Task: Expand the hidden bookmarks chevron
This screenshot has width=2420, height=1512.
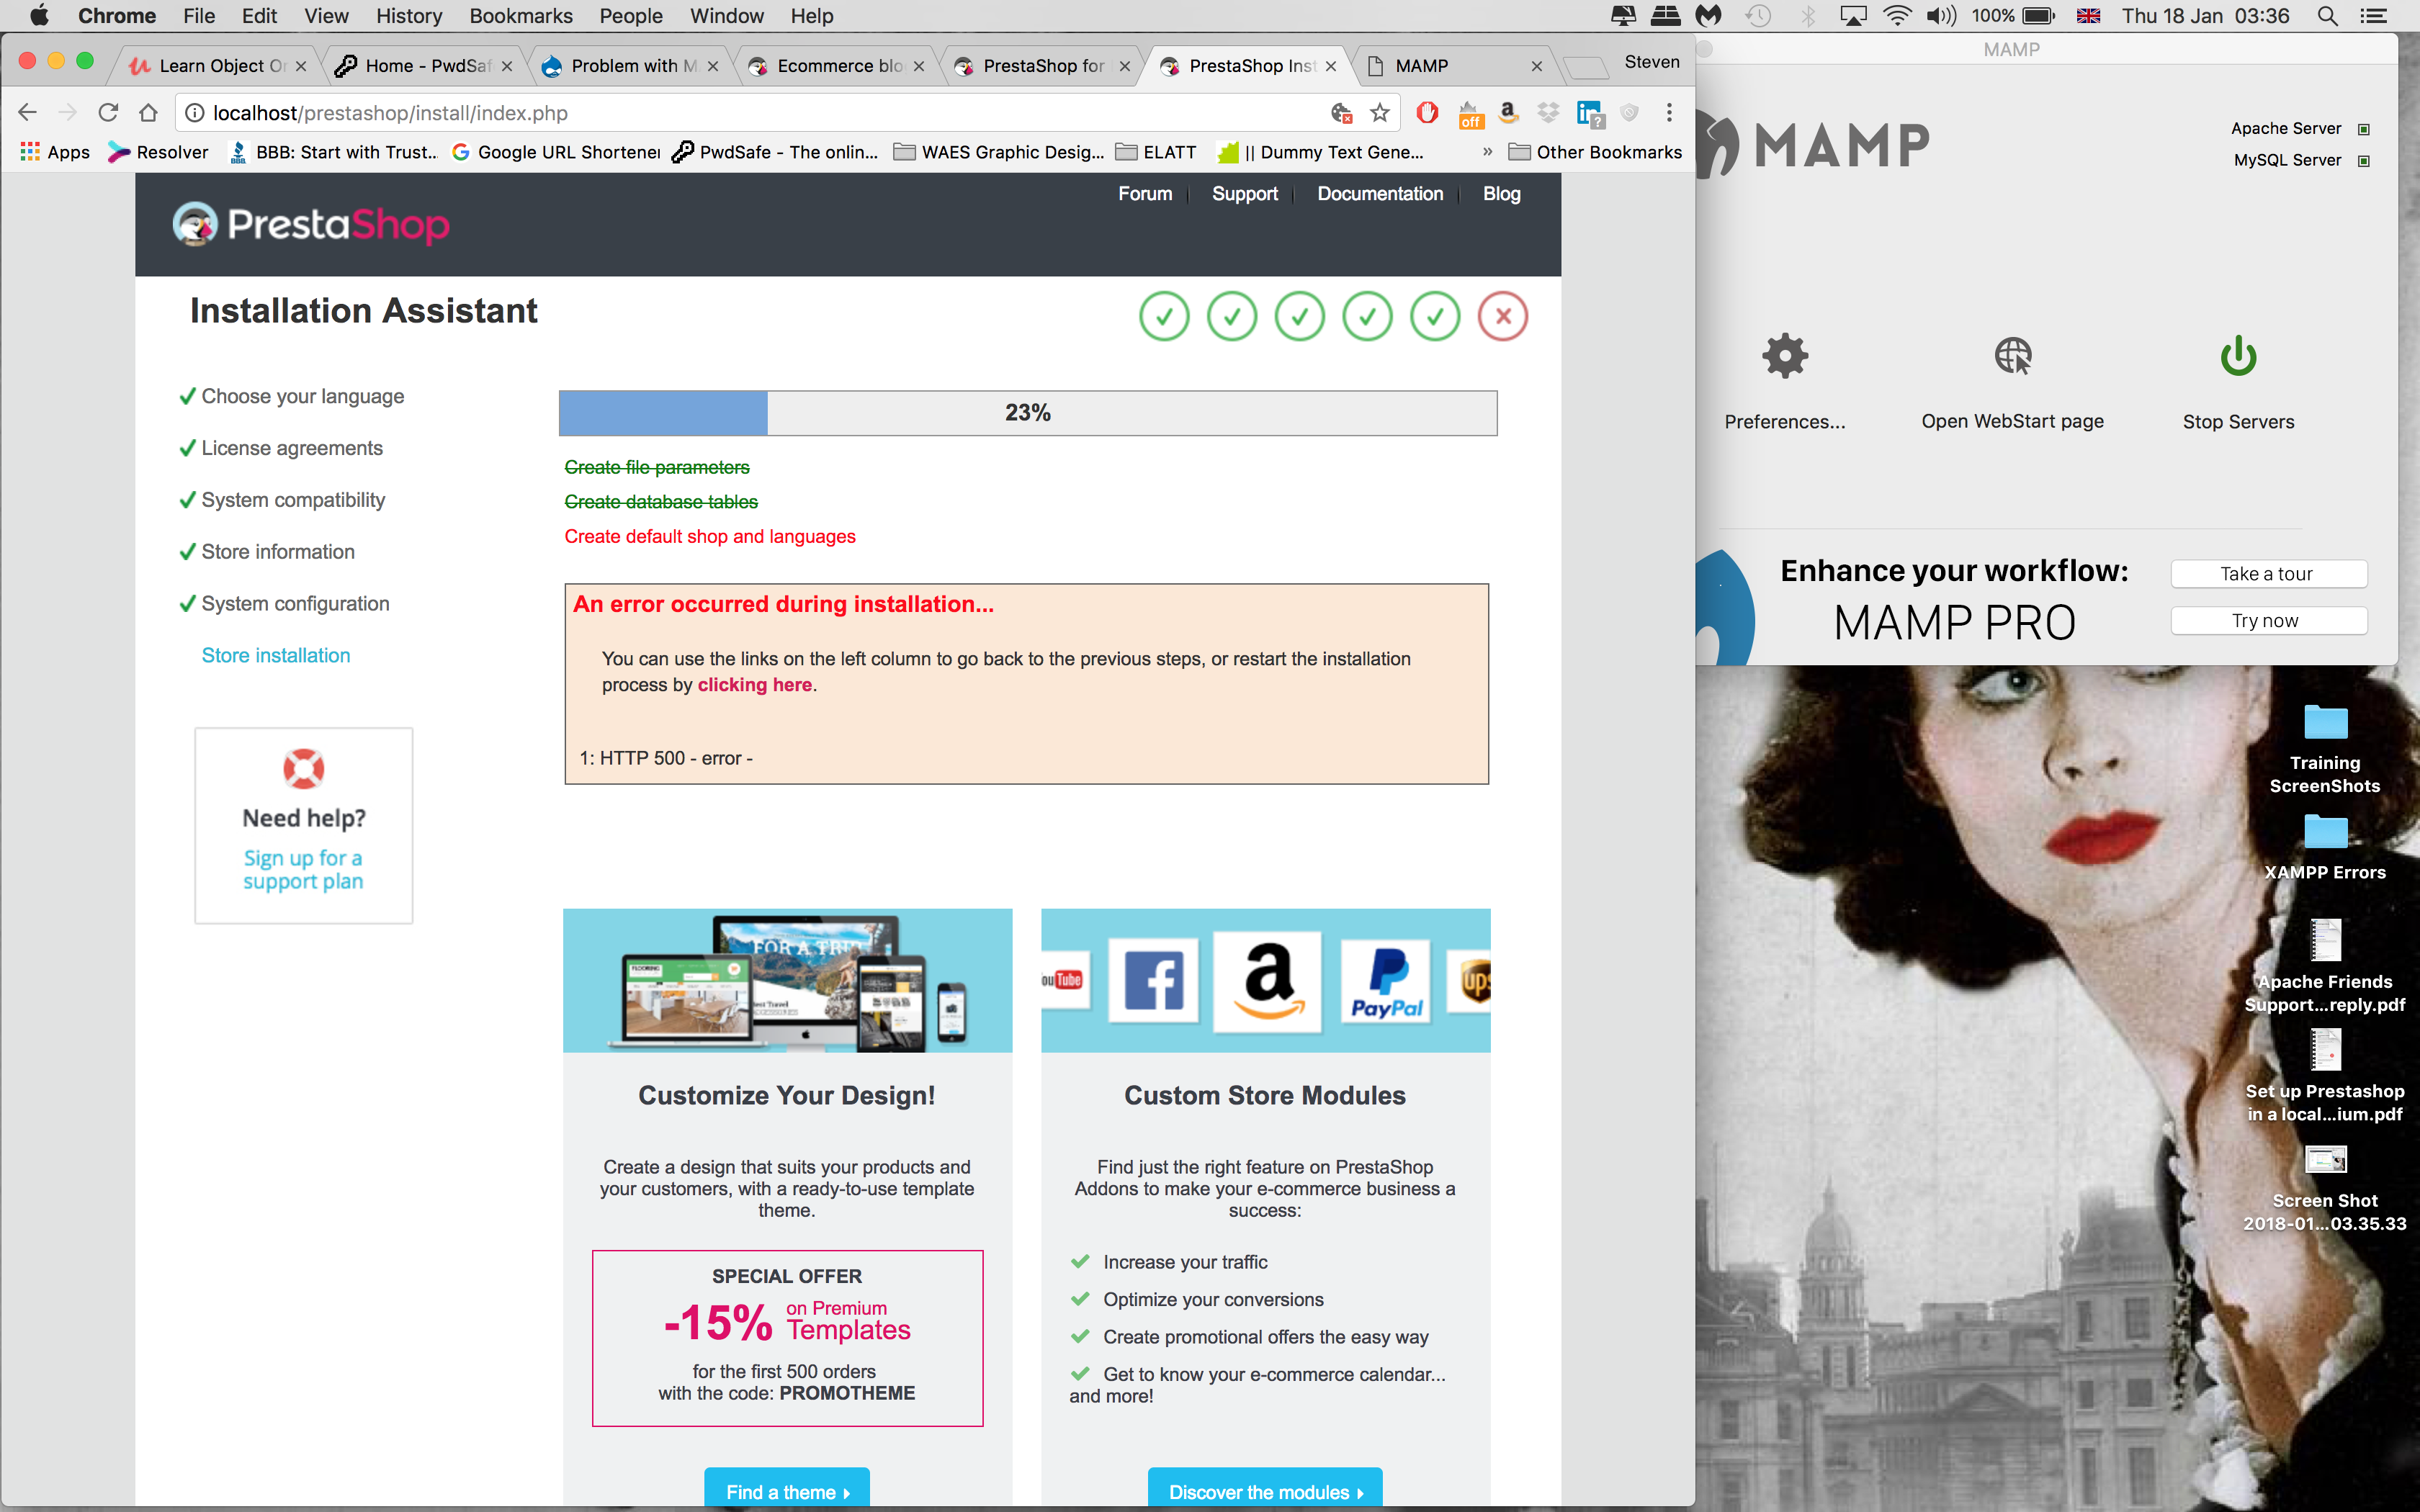Action: [1487, 152]
